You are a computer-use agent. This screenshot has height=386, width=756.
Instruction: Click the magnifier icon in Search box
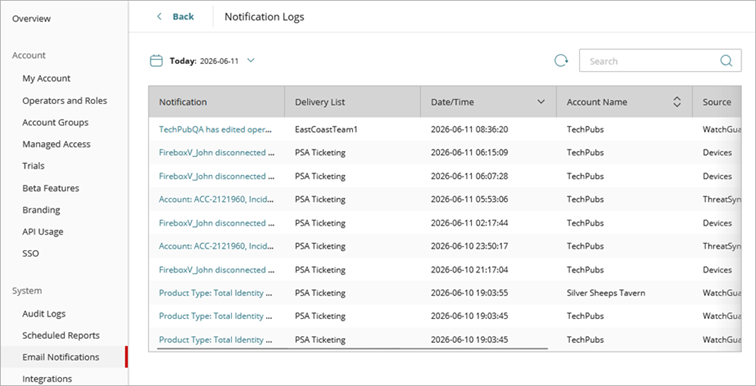726,61
